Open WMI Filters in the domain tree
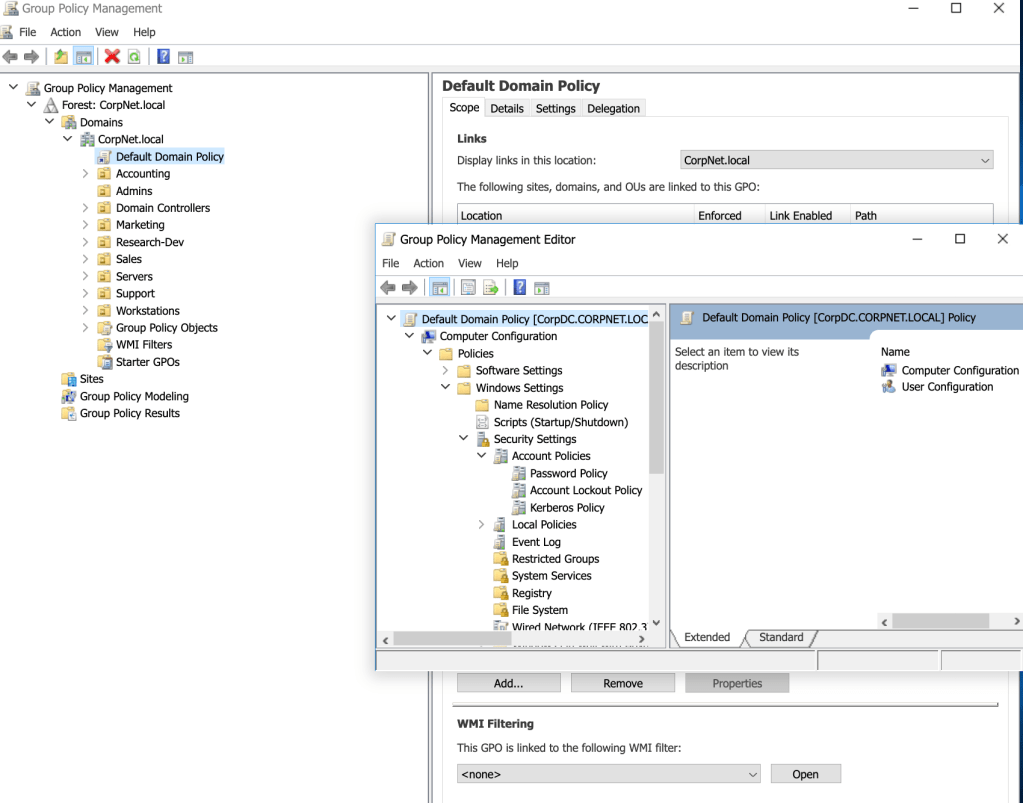1023x803 pixels. 144,345
